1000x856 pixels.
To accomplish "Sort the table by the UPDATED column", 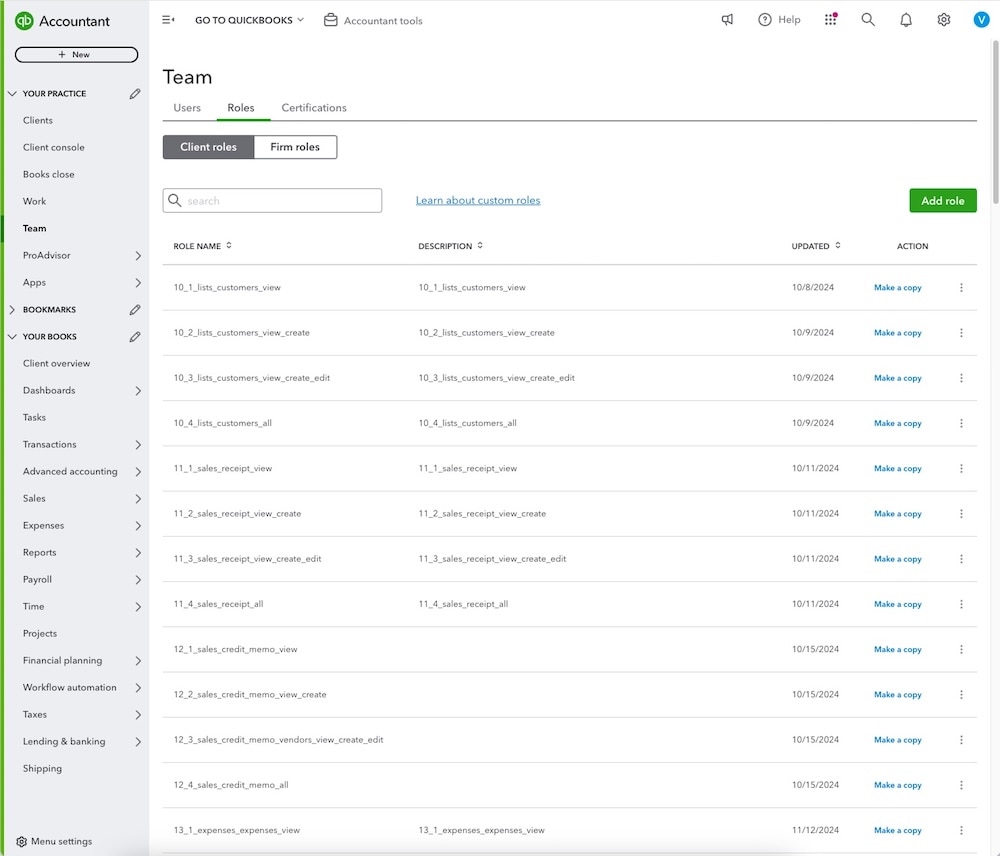I will pos(815,245).
